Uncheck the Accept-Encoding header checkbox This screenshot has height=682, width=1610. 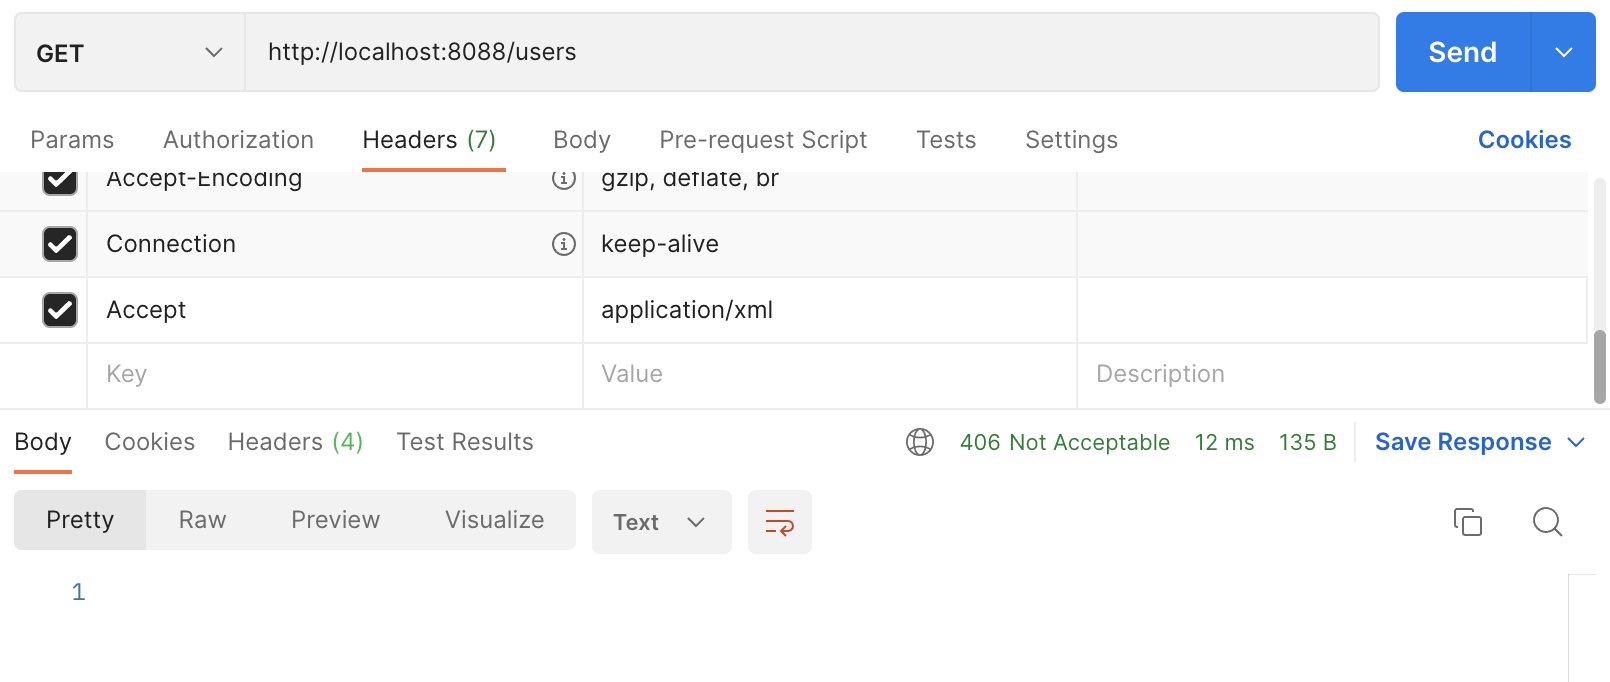pos(60,180)
